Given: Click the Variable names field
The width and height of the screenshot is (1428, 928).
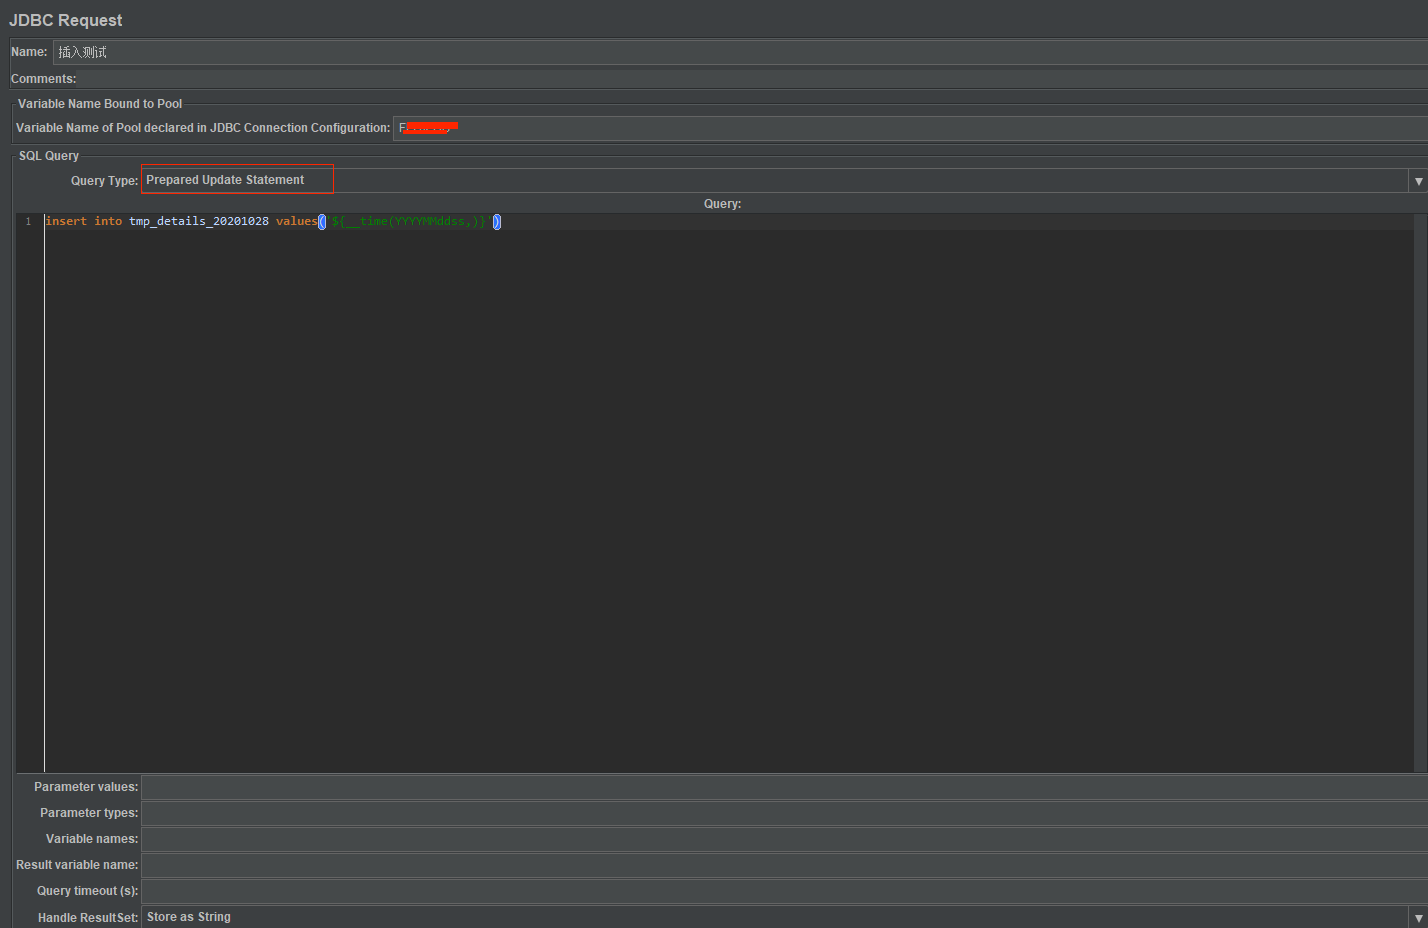Looking at the screenshot, I should pyautogui.click(x=784, y=839).
